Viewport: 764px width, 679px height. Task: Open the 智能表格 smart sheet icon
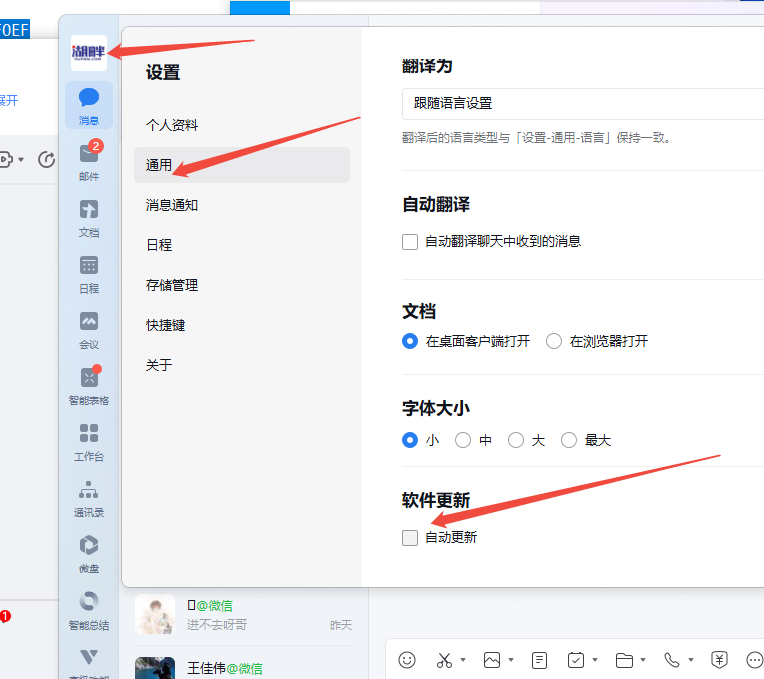pos(89,385)
